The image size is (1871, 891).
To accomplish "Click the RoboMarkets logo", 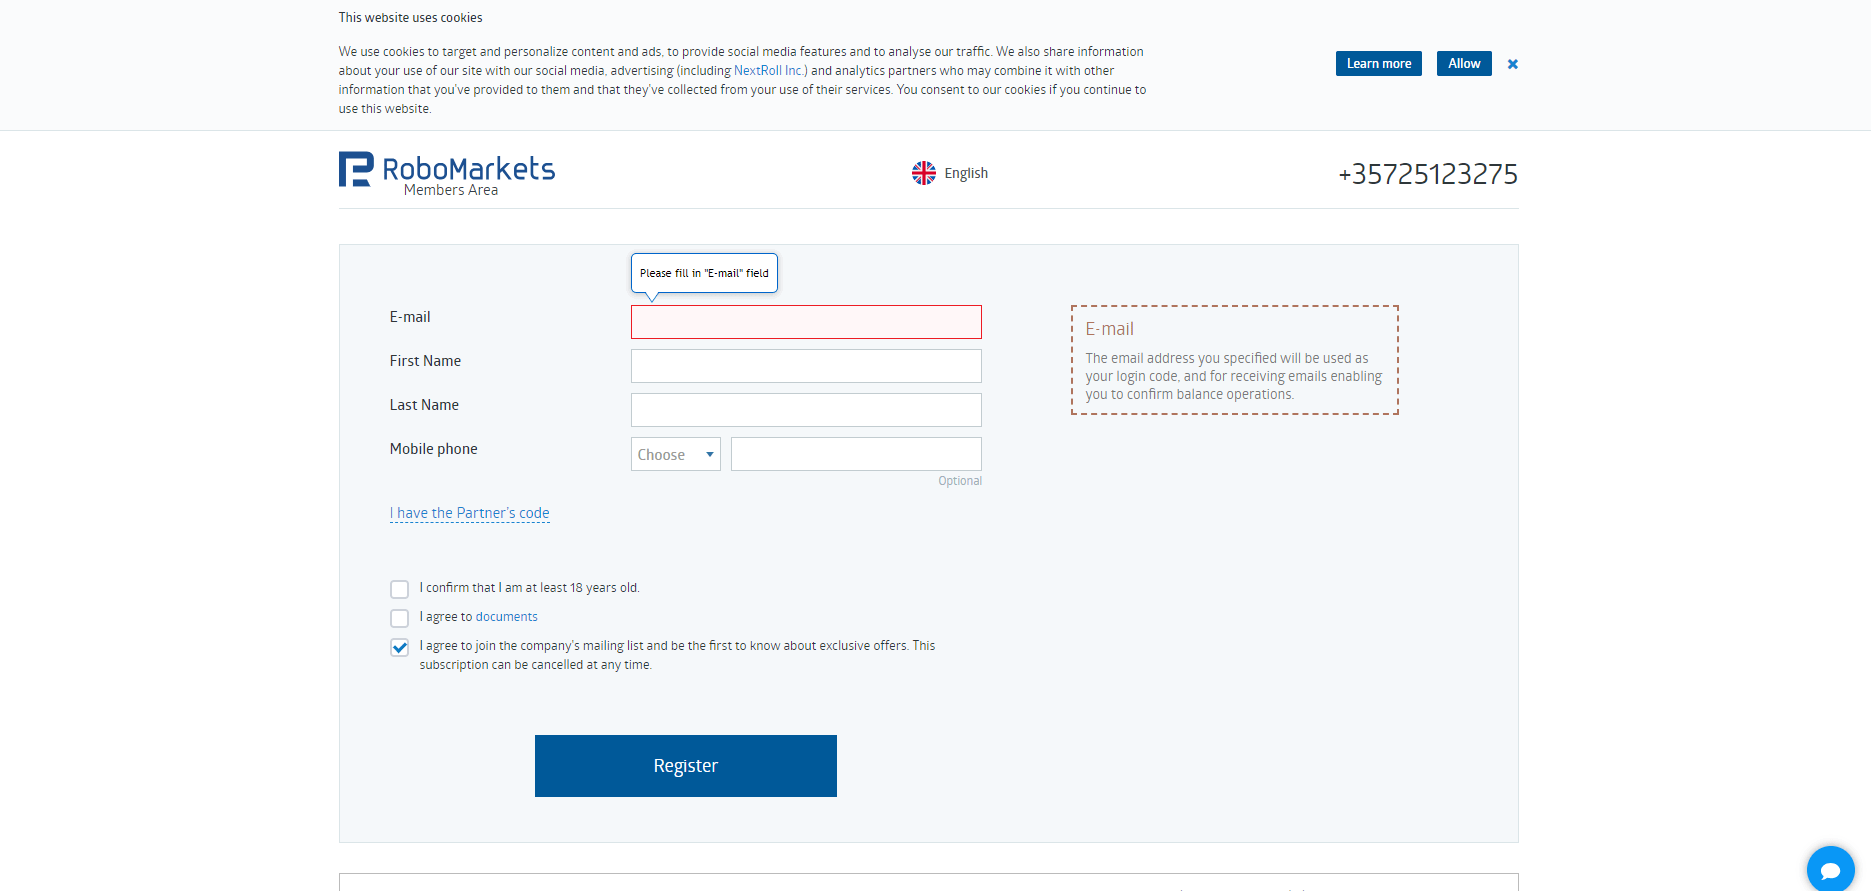I will [x=447, y=173].
